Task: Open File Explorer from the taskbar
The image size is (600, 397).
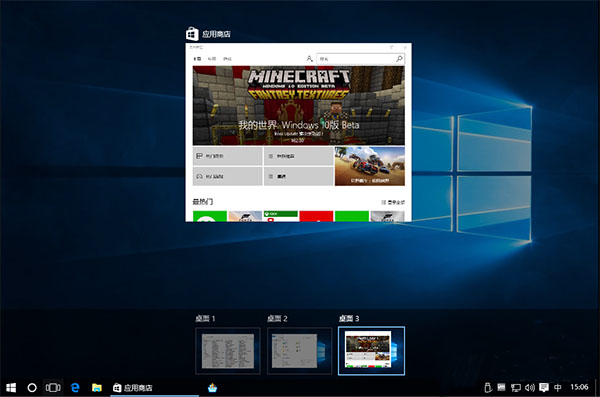Action: (x=97, y=388)
